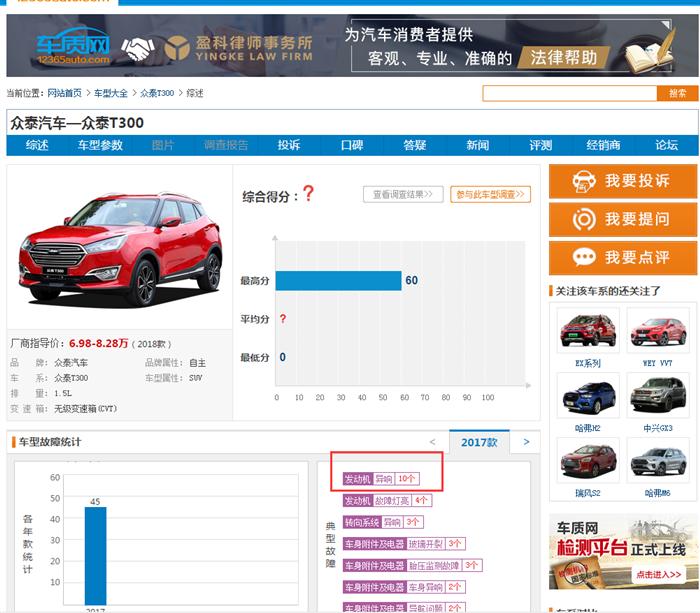Image resolution: width=700 pixels, height=613 pixels.
Task: Open the 中兴GX3 car thumbnail
Action: [x=658, y=396]
